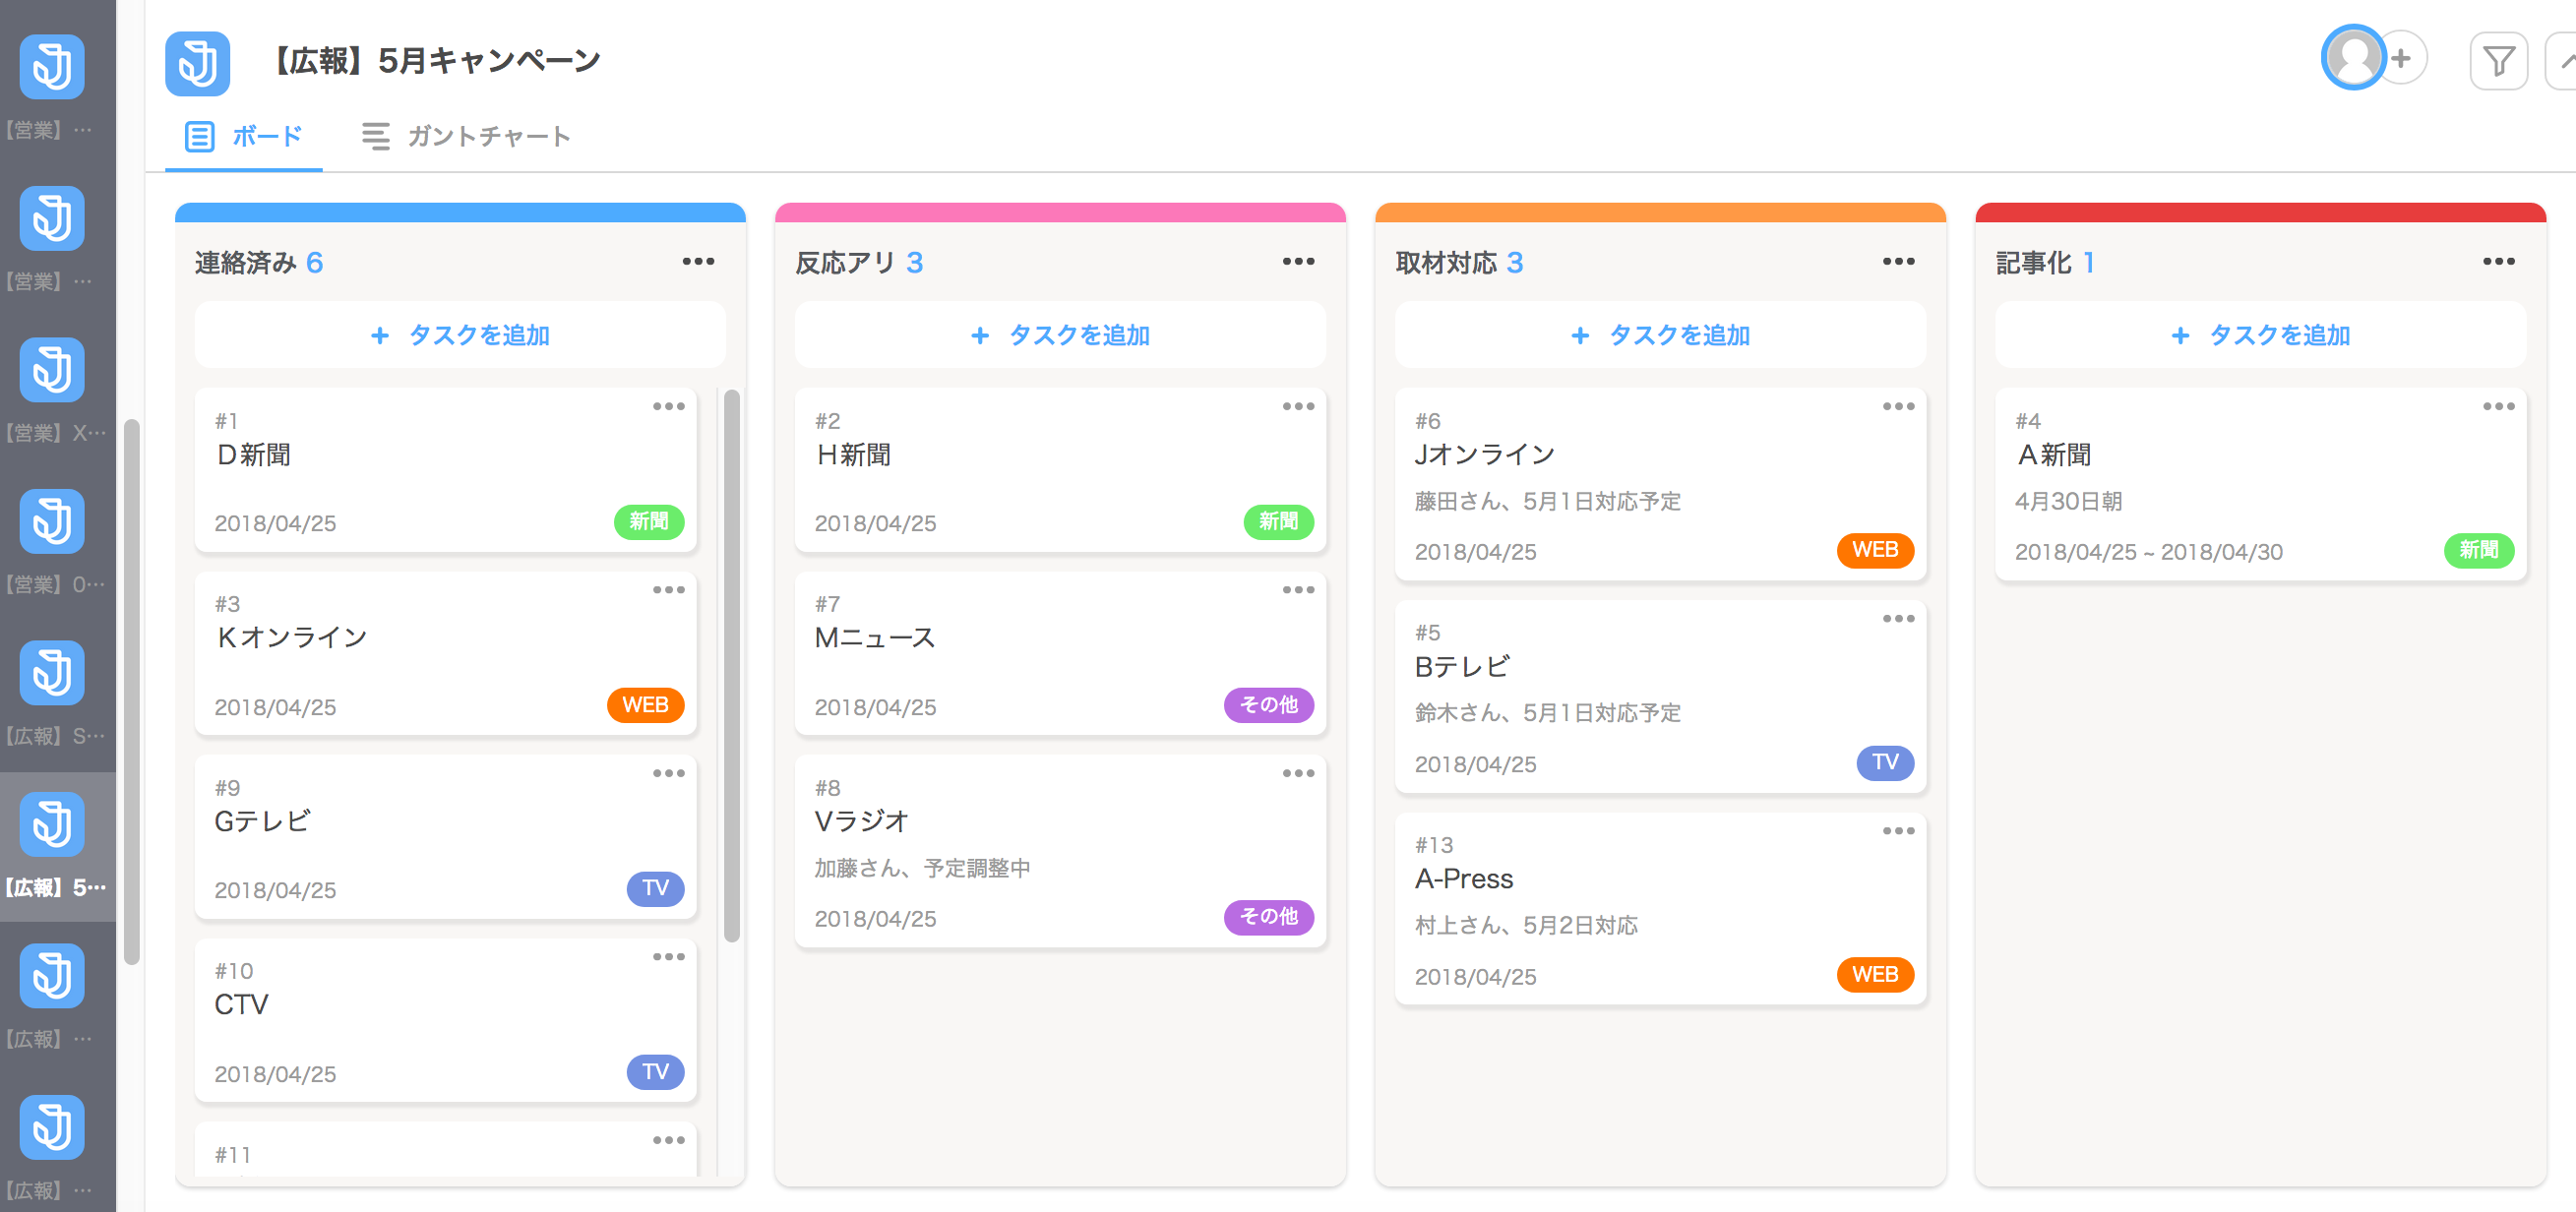Viewport: 2576px width, 1212px height.
Task: Click the note 加藤さん、予定調整中
Action: (922, 868)
